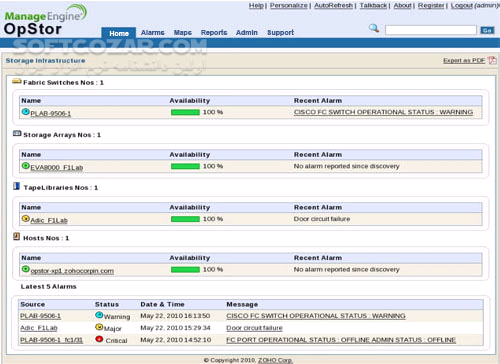Click the green status icon beside EVA8000_F1Lab

point(25,166)
